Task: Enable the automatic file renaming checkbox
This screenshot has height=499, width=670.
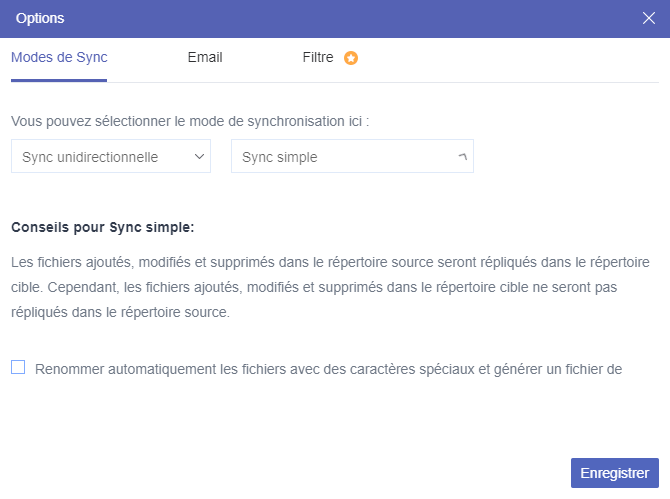Action: point(18,367)
